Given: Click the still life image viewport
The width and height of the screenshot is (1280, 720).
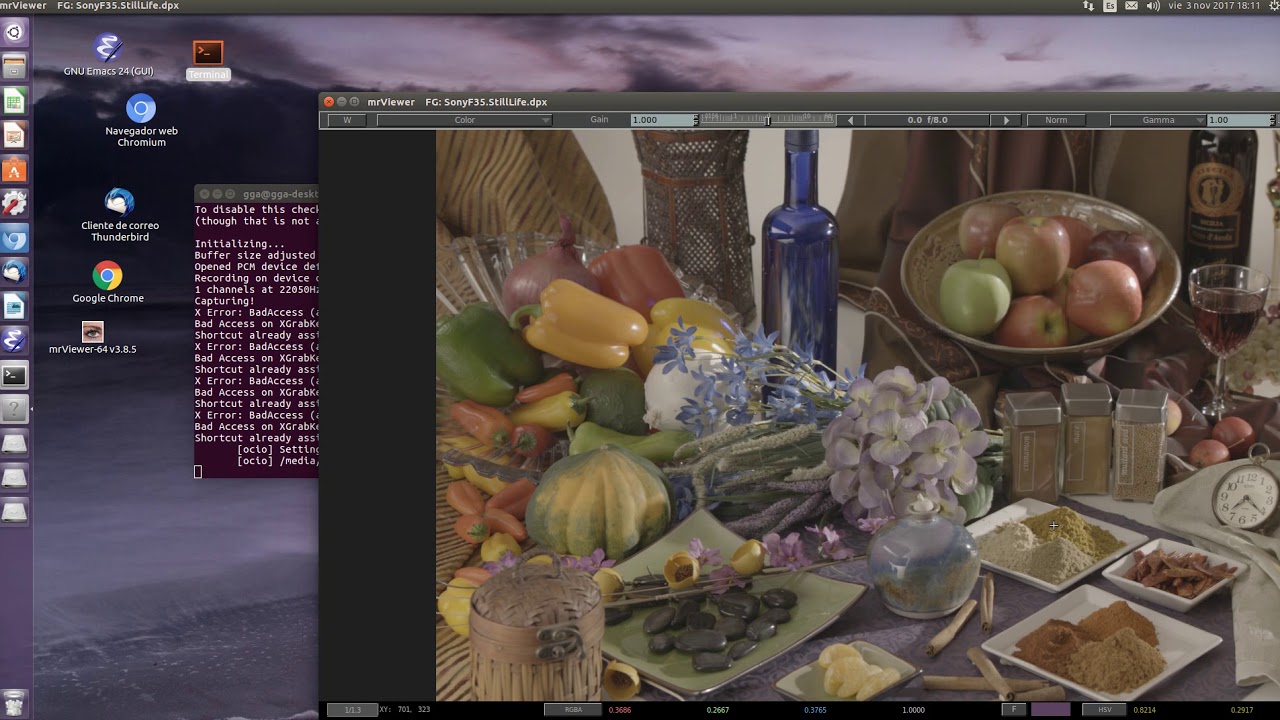Looking at the screenshot, I should tap(857, 415).
